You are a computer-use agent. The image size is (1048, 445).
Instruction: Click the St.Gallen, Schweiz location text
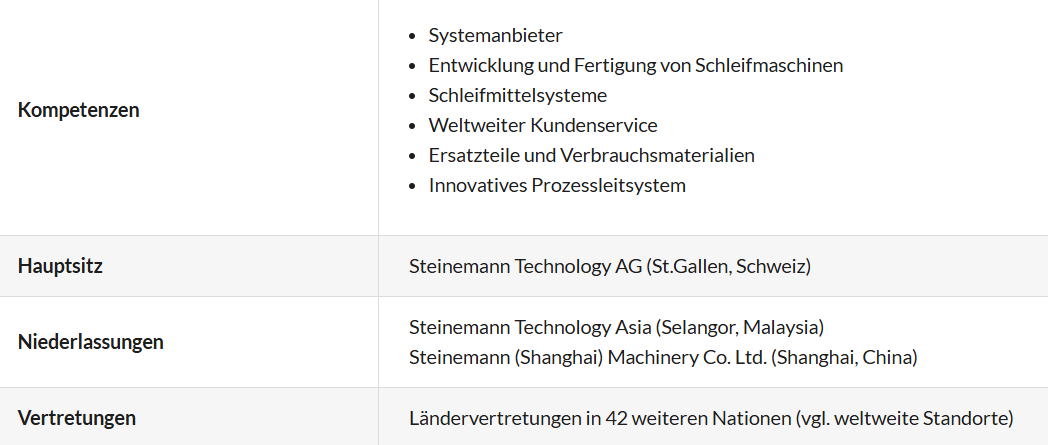[729, 266]
